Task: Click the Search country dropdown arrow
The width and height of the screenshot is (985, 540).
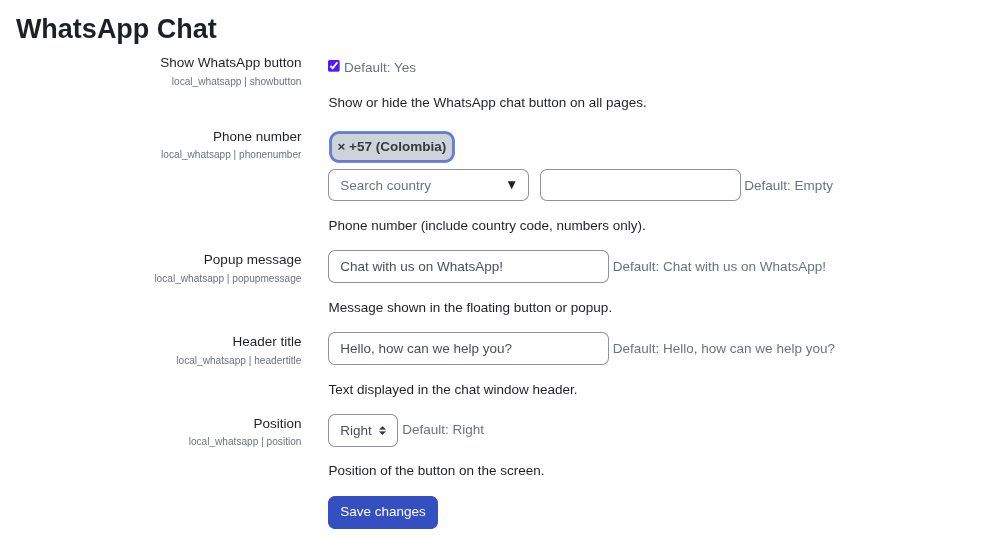Action: pyautogui.click(x=511, y=185)
